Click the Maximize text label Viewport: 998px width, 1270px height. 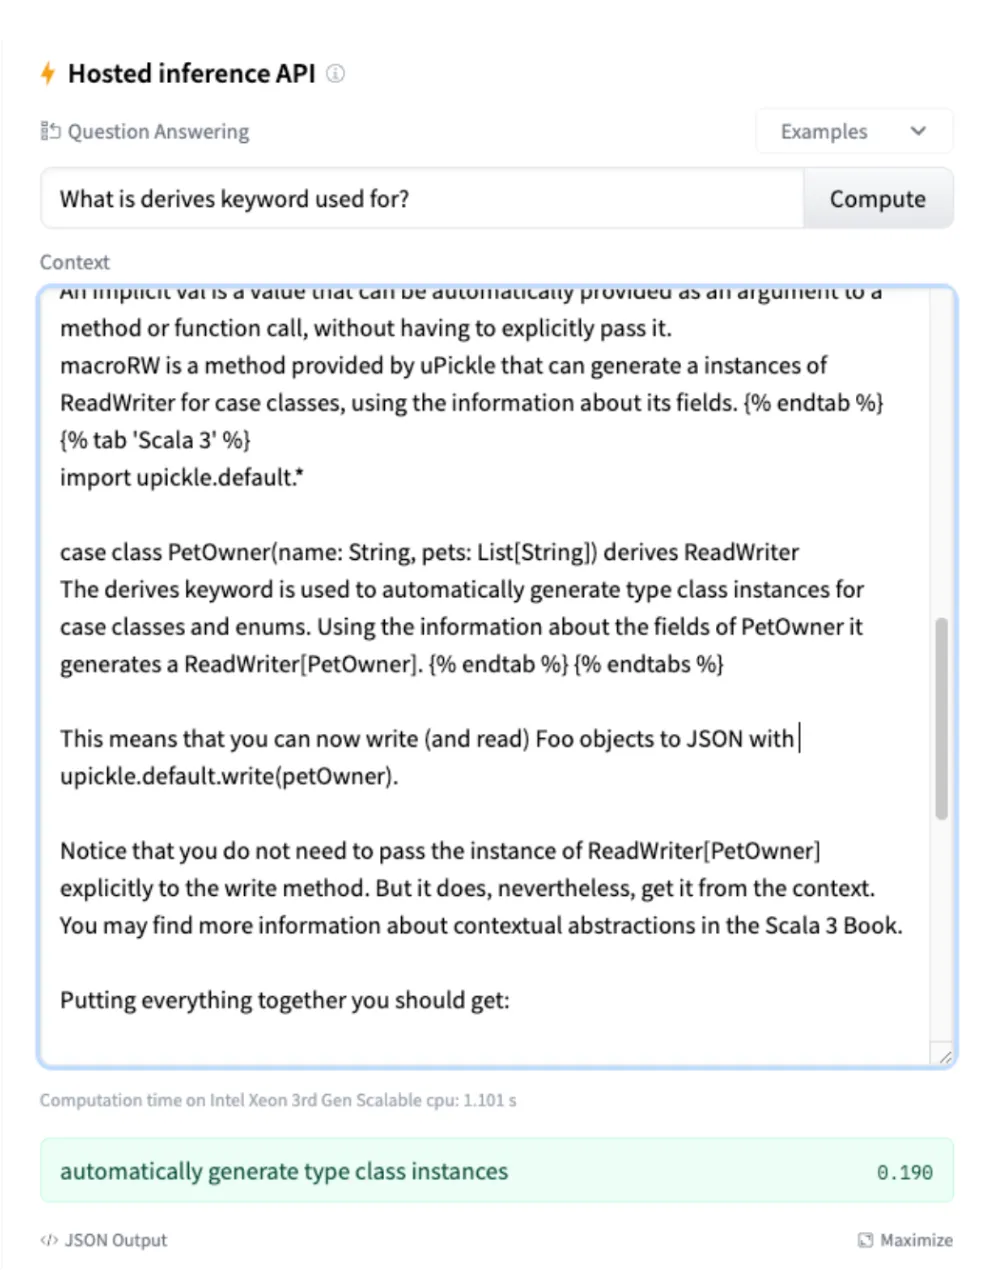916,1240
